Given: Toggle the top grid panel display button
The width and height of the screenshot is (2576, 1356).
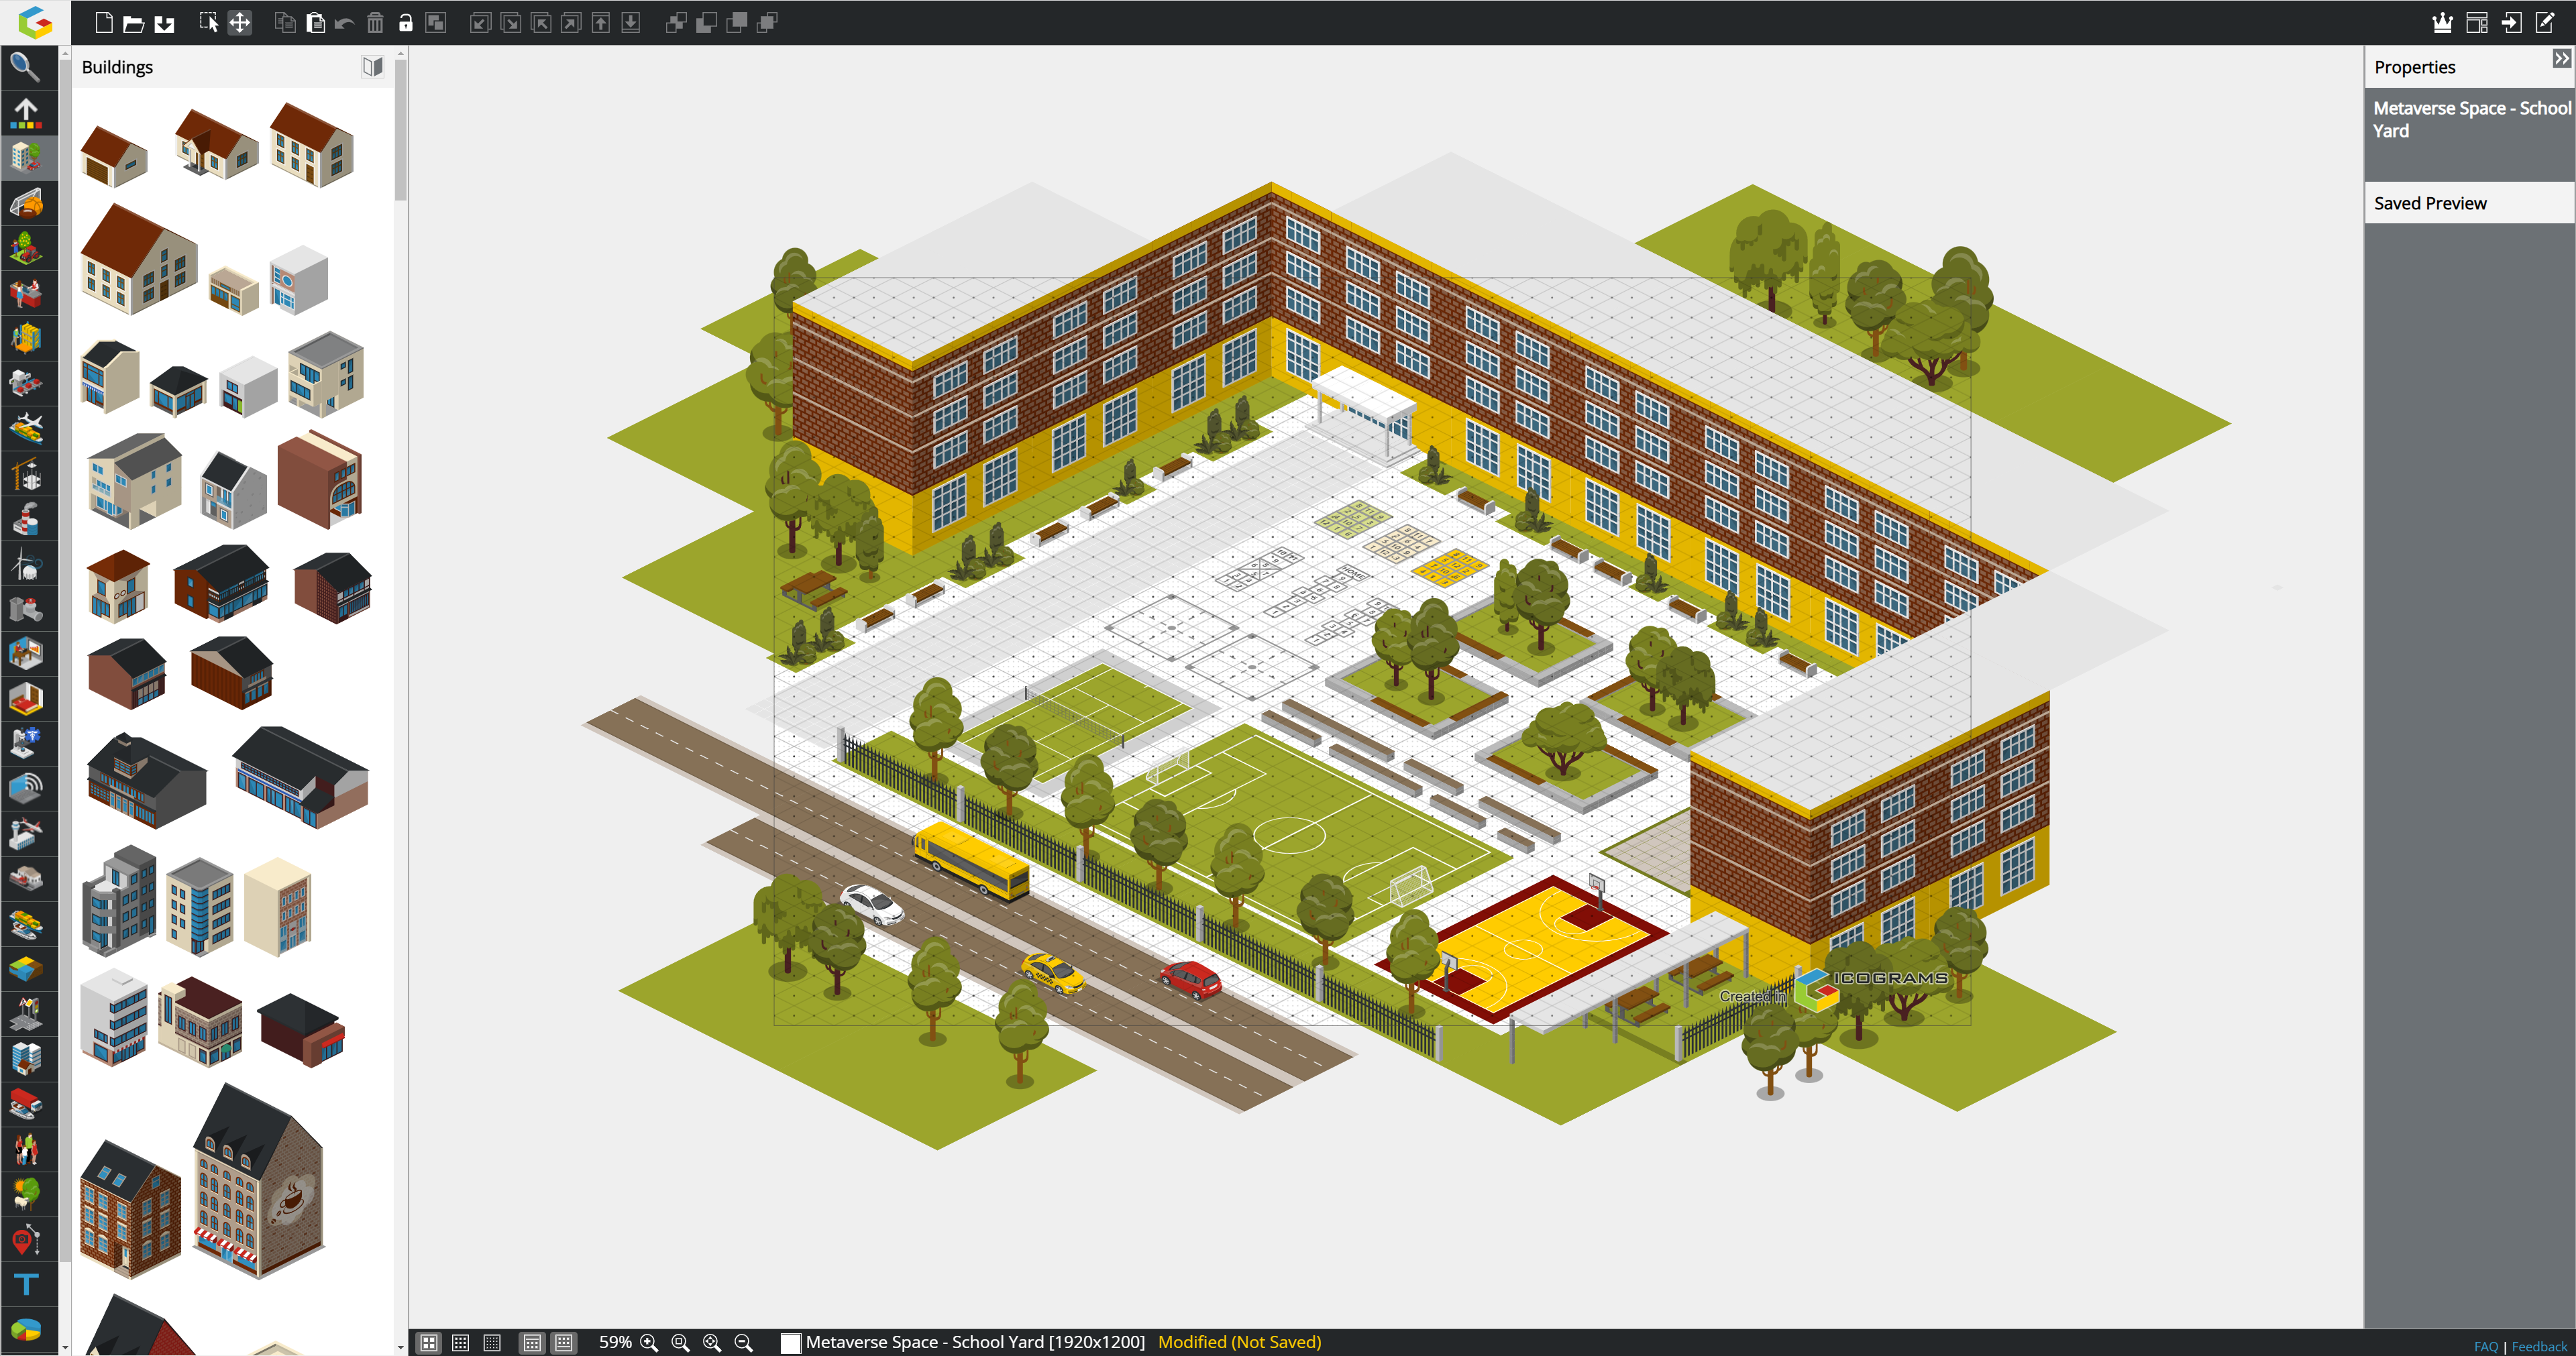Looking at the screenshot, I should [x=533, y=1342].
